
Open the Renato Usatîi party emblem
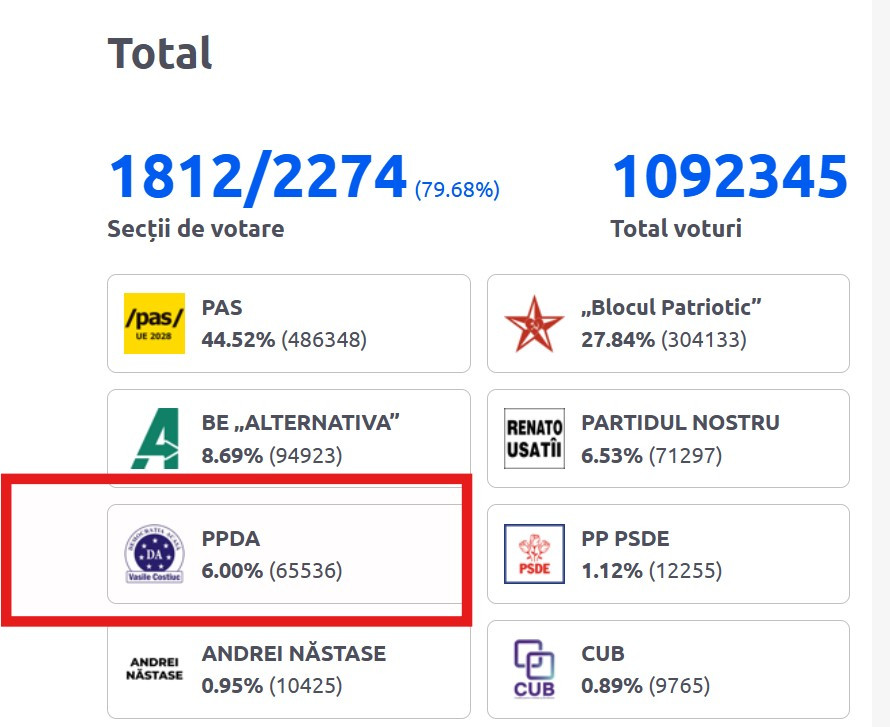tap(533, 438)
